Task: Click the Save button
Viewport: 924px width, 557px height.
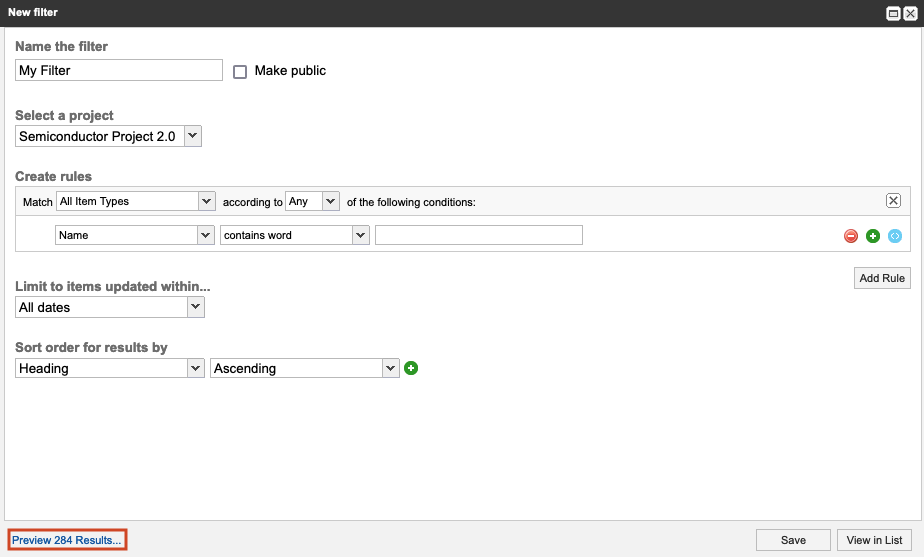Action: pos(793,540)
